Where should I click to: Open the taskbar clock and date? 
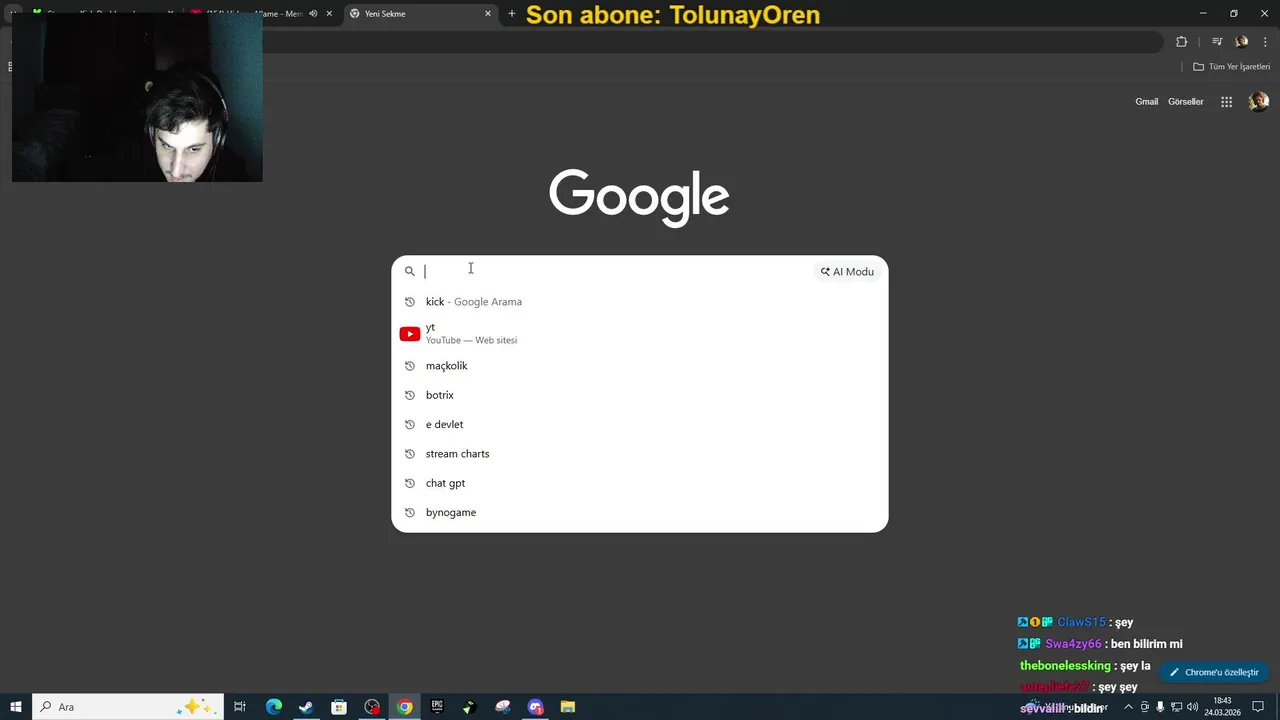pos(1222,707)
